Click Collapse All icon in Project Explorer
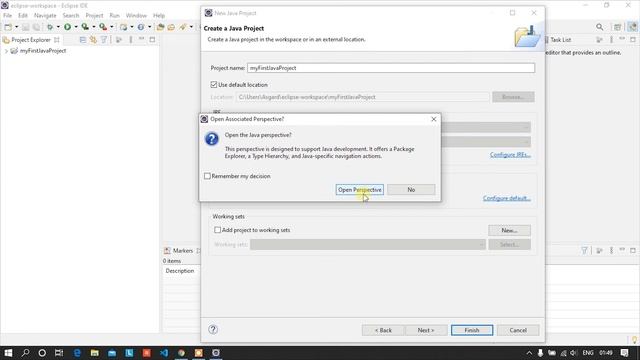This screenshot has height=360, width=640. click(83, 40)
